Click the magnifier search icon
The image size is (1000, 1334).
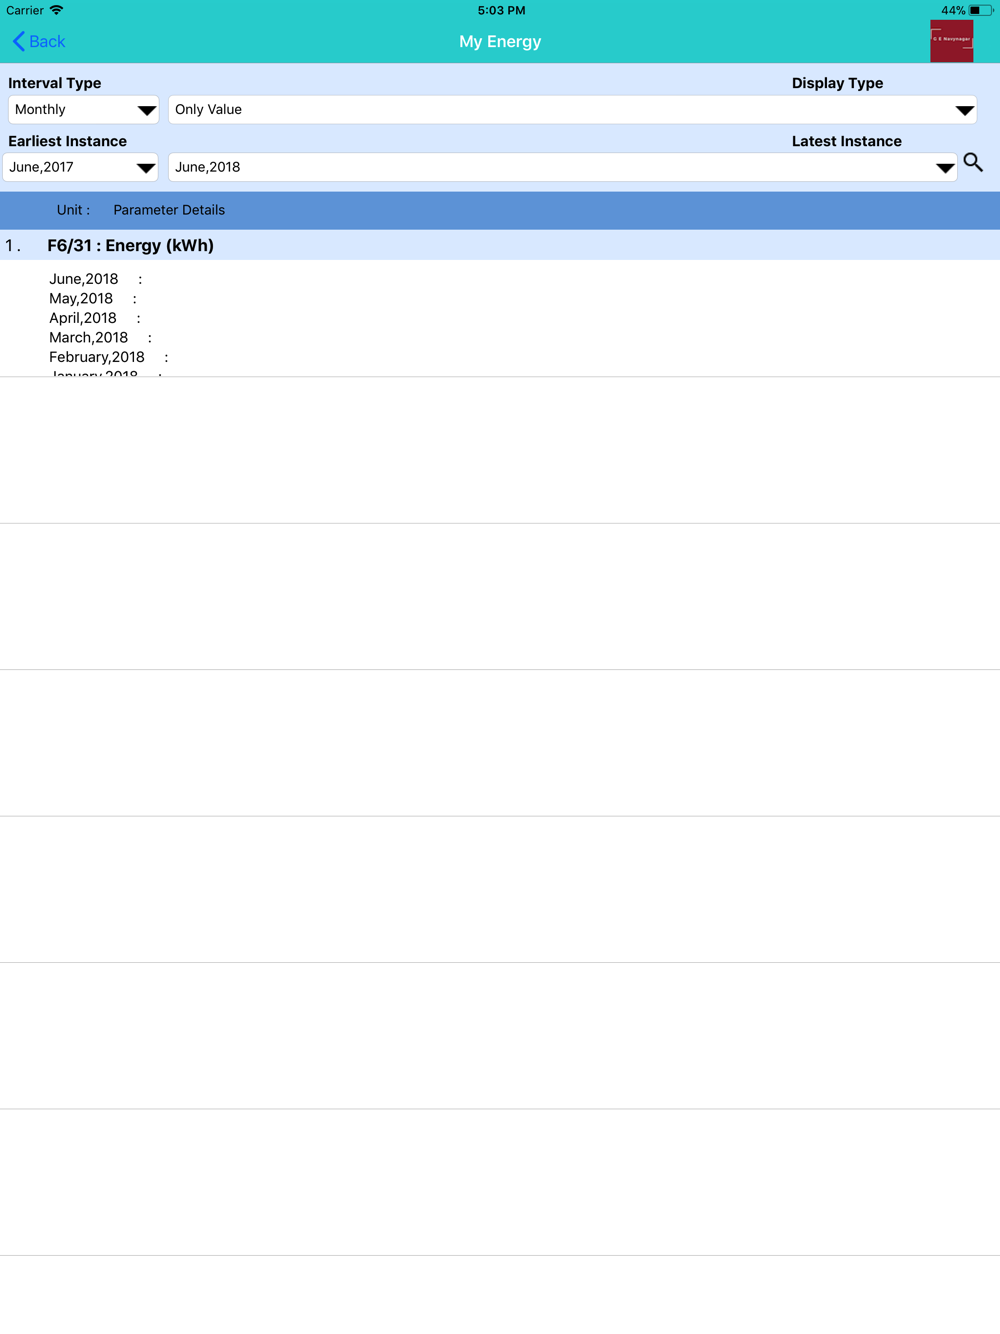pyautogui.click(x=973, y=162)
